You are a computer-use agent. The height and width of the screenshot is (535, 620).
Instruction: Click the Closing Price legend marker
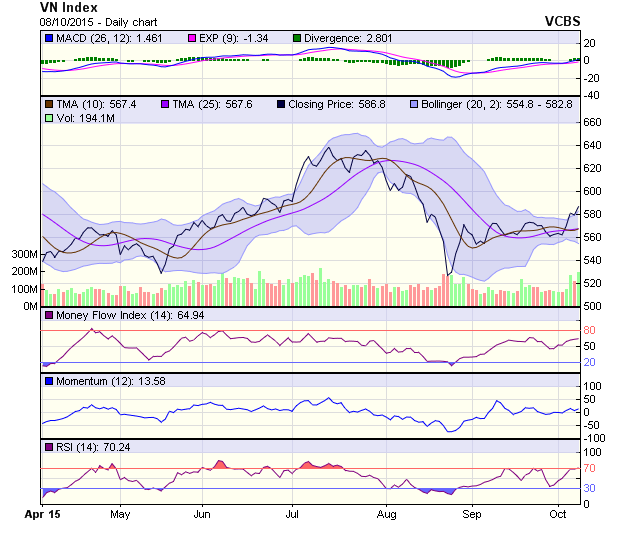tap(282, 103)
